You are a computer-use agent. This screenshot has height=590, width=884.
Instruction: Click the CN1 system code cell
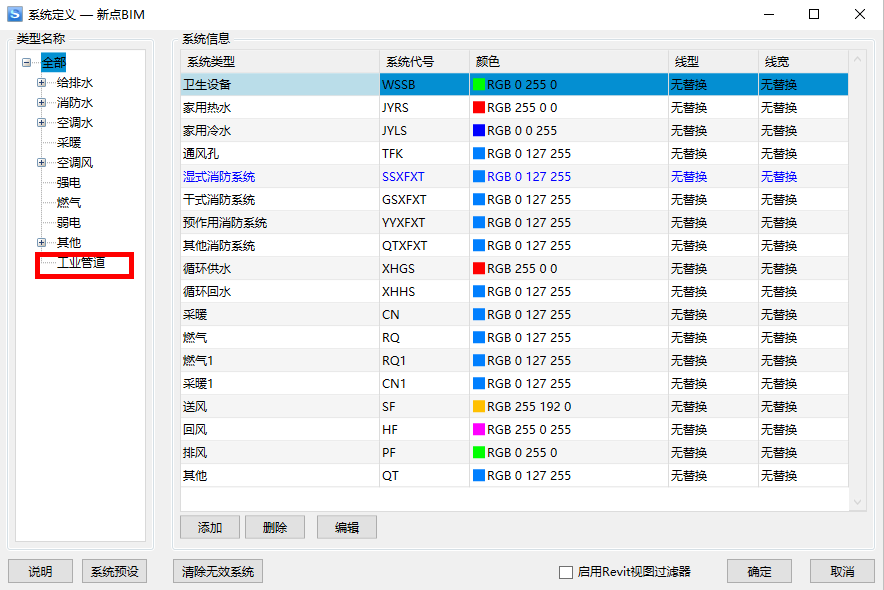point(425,383)
